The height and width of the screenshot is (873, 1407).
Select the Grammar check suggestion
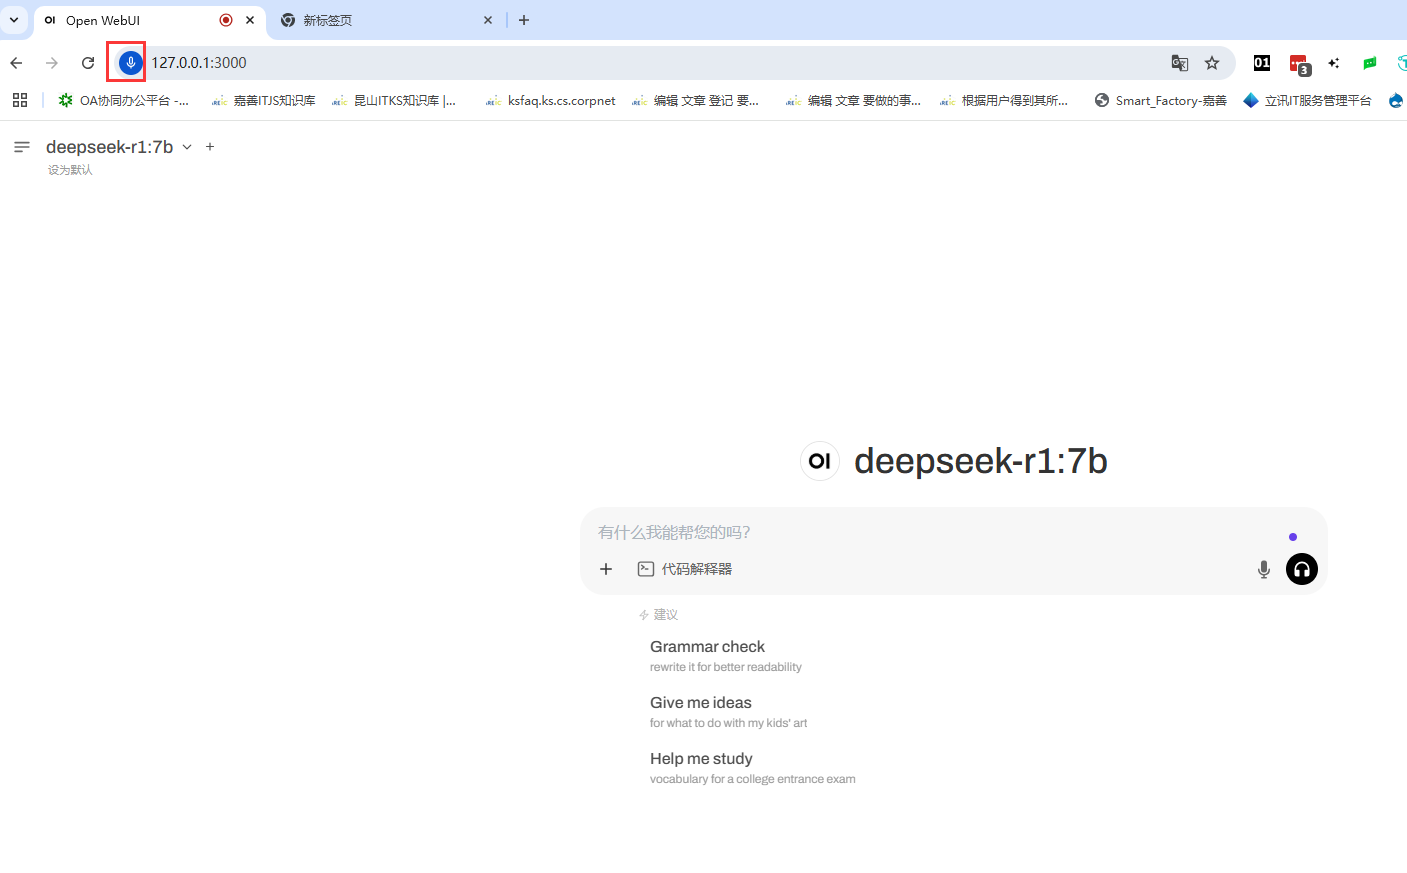726,656
